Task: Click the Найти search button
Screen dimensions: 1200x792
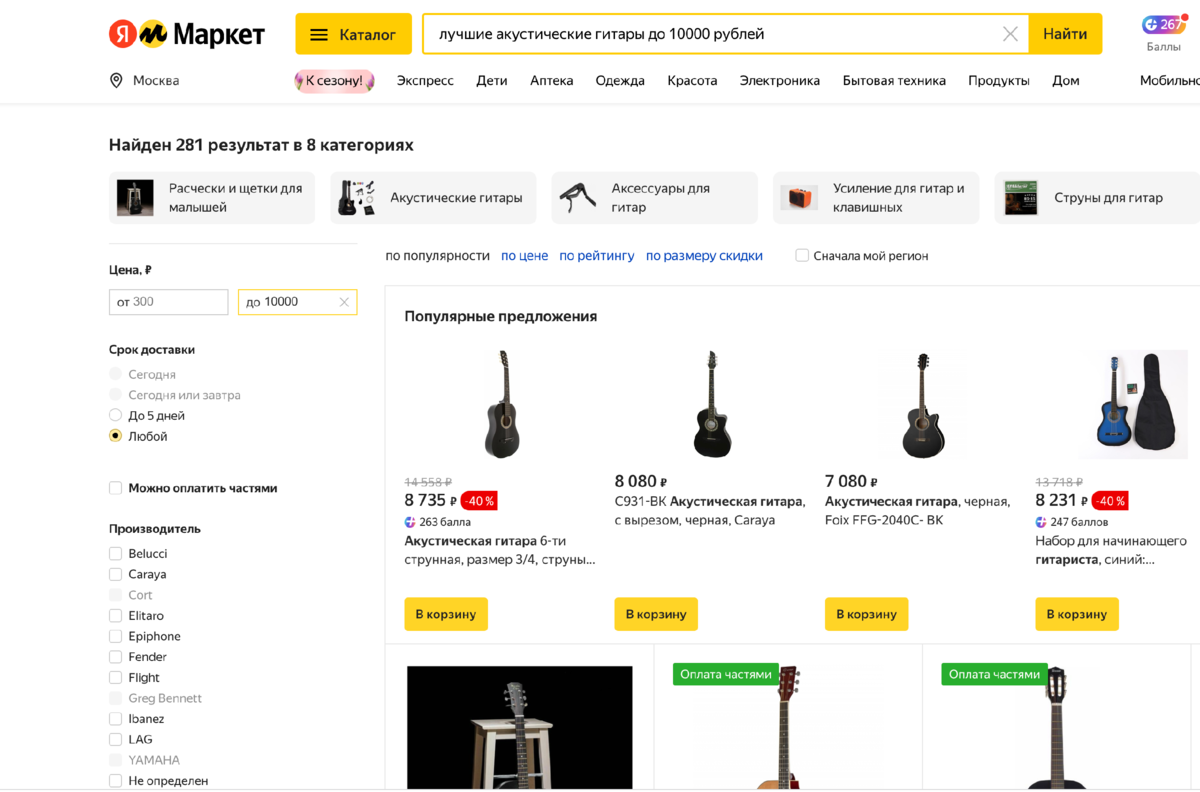Action: click(1064, 33)
